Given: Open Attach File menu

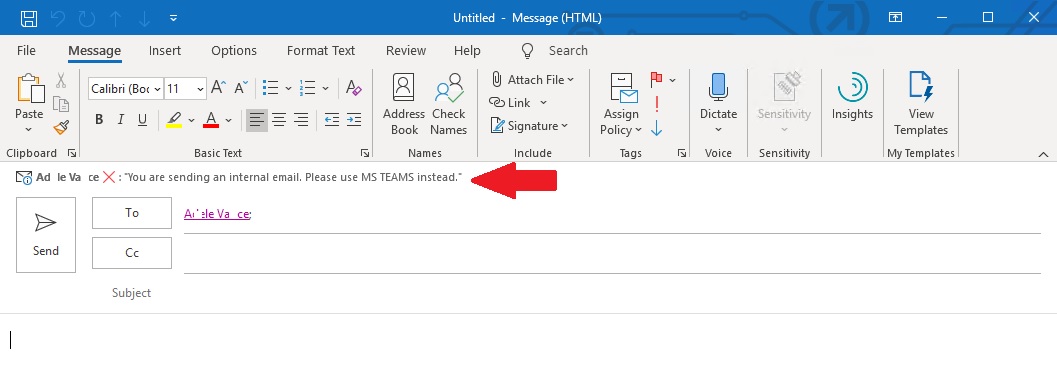Looking at the screenshot, I should coord(533,80).
